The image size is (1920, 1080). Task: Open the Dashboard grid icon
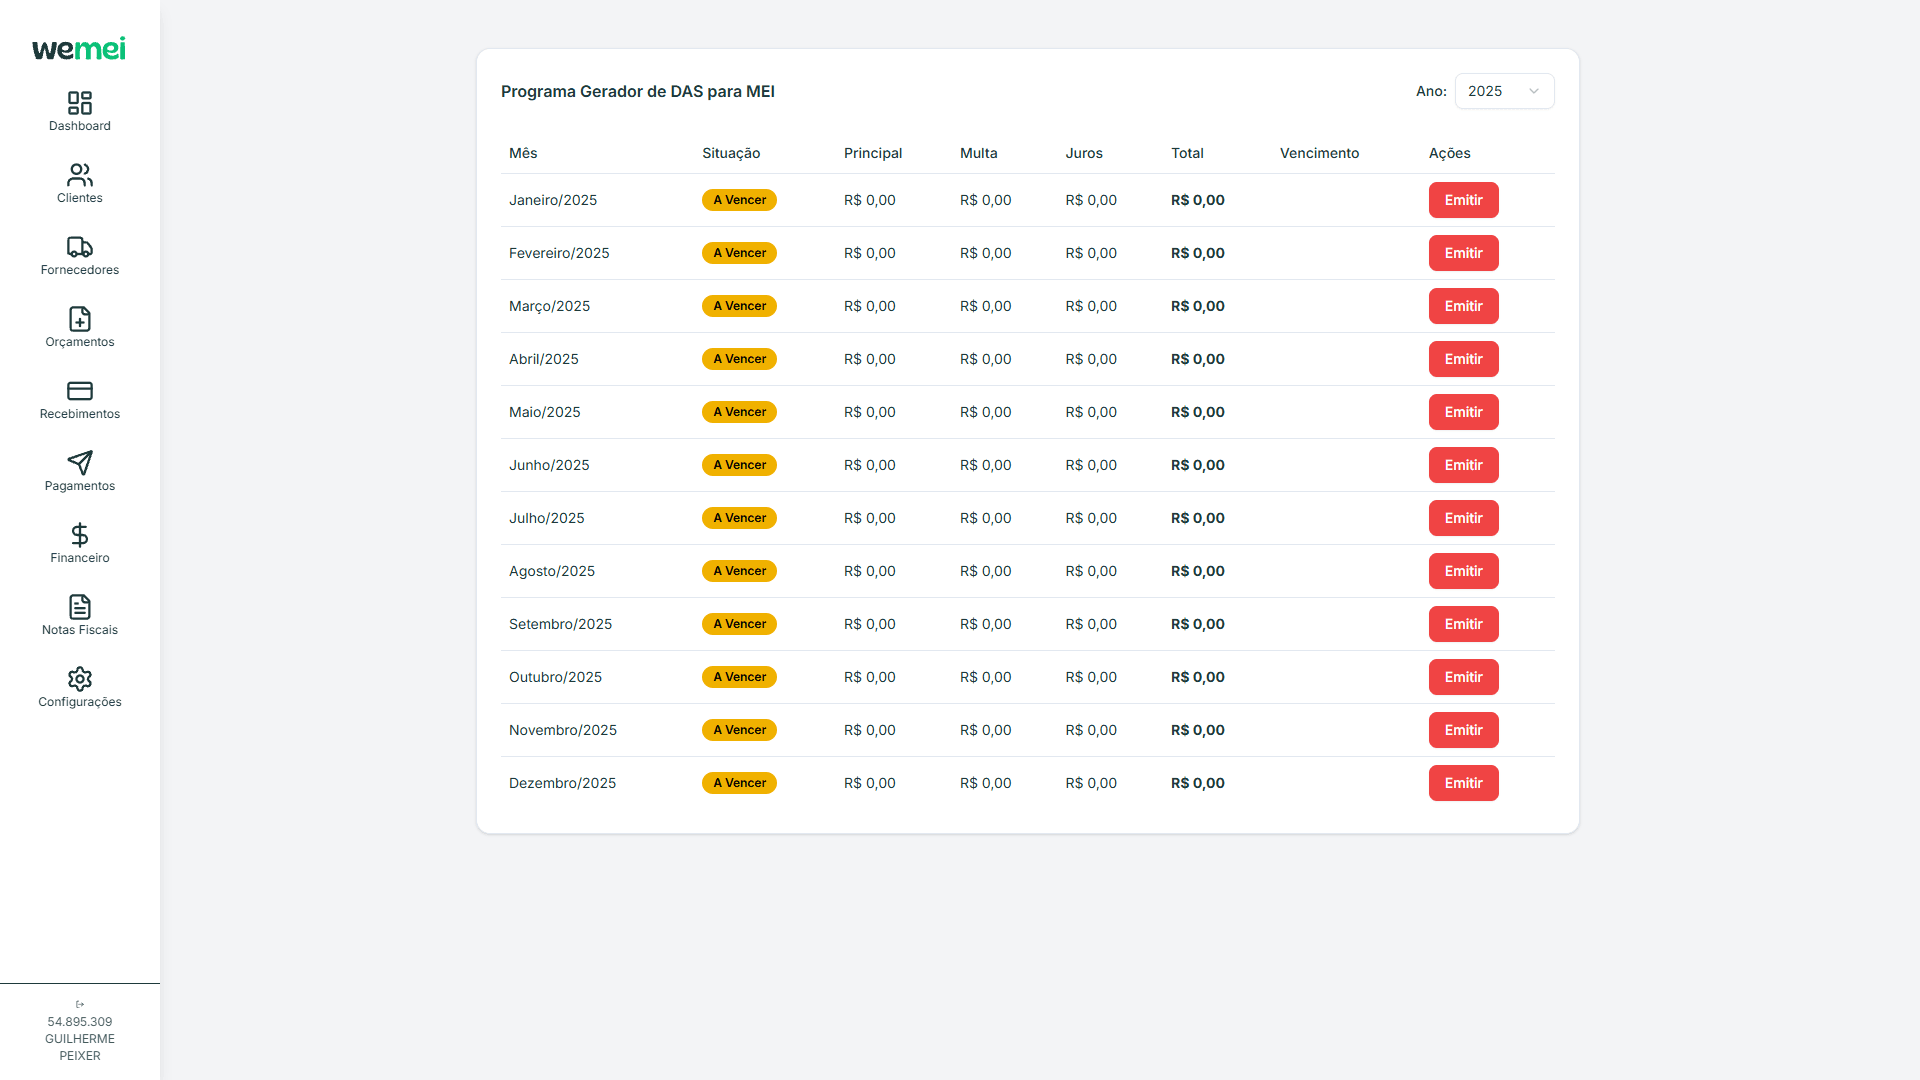[x=80, y=103]
